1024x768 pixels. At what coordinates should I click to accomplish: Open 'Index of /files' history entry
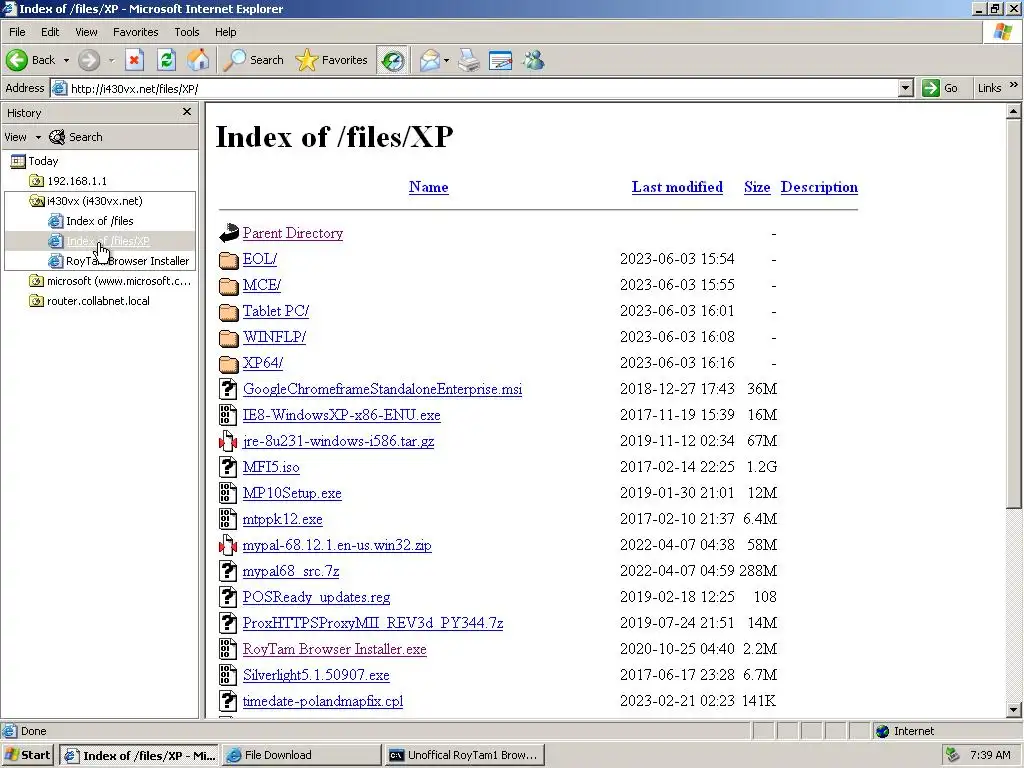tap(91, 221)
